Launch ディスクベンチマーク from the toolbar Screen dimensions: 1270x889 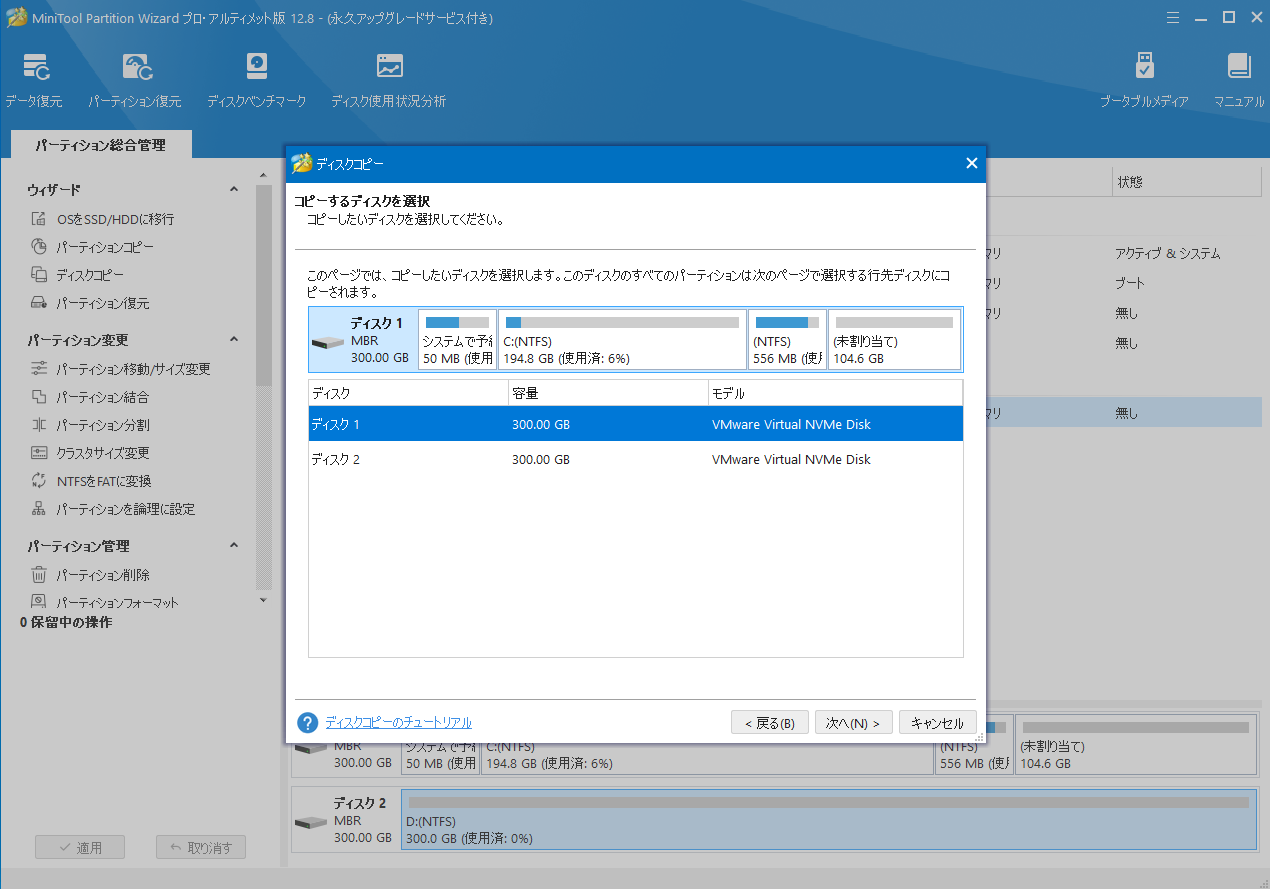(x=257, y=78)
